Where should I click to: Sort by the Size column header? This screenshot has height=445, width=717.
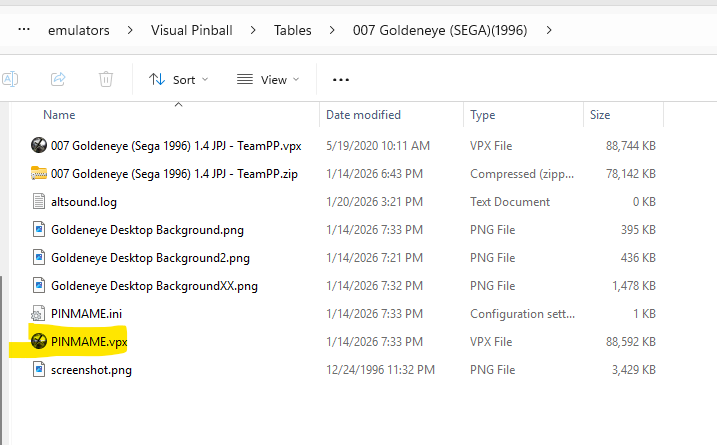coord(600,115)
